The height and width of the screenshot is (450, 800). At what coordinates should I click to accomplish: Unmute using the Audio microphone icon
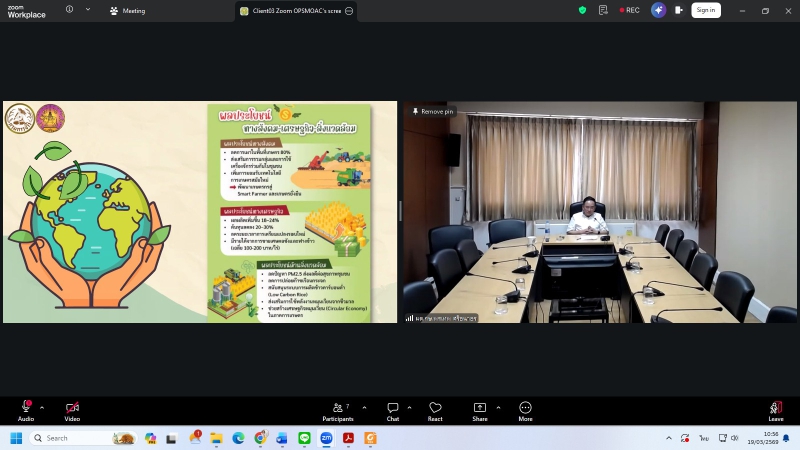pos(26,407)
